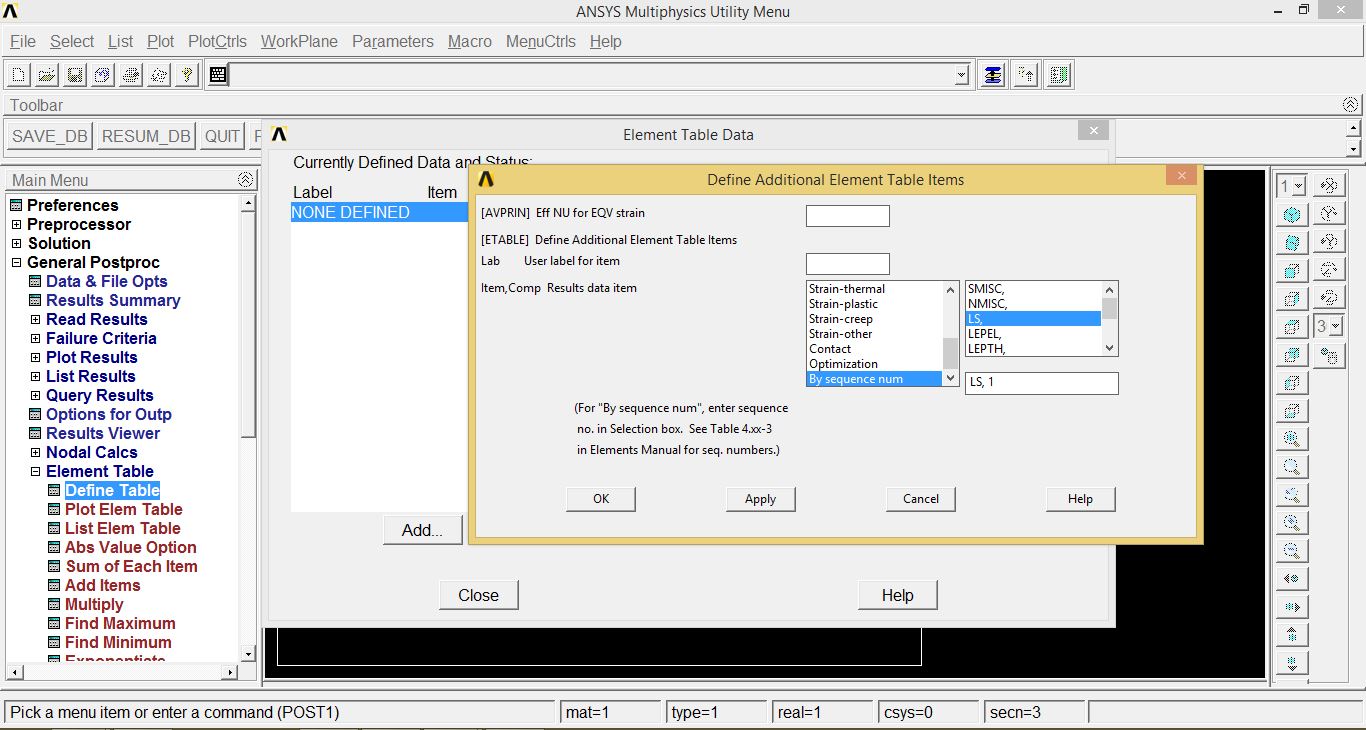
Task: Select Strain-creep in the results data item list
Action: click(846, 319)
